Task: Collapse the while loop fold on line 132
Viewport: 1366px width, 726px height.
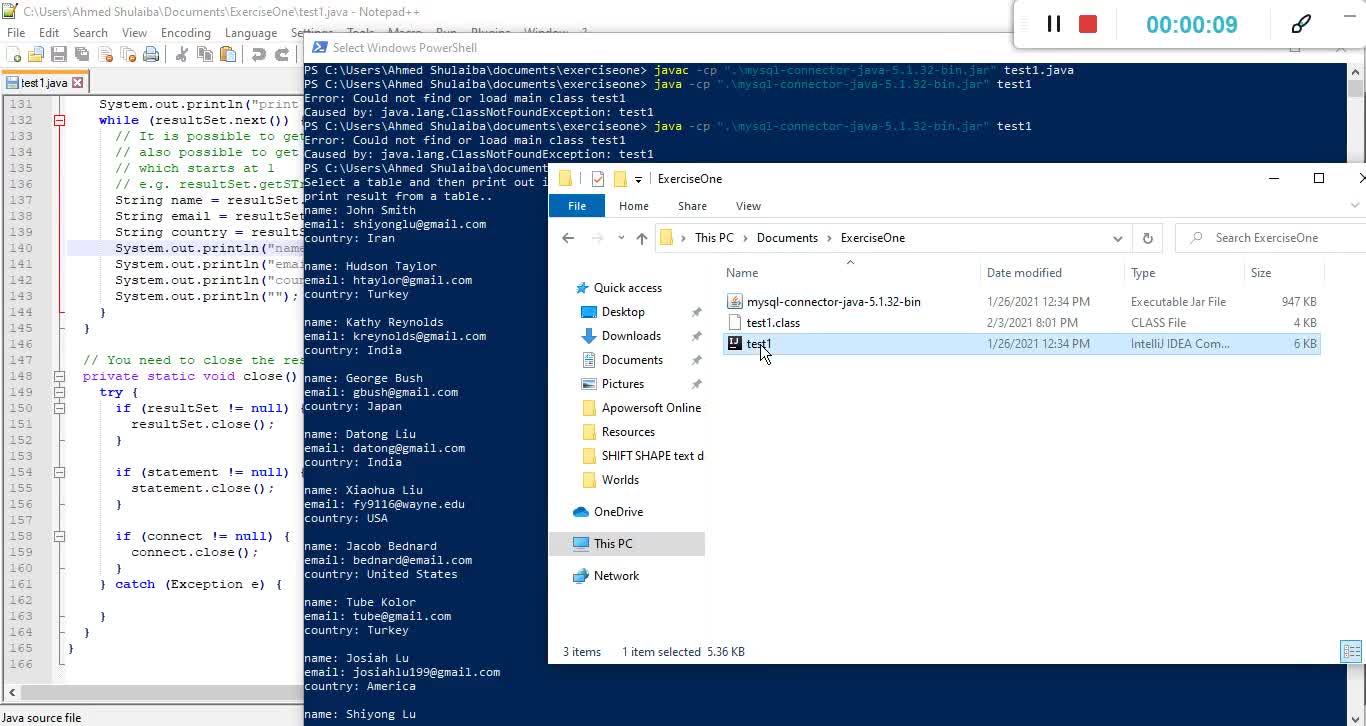Action: pos(59,120)
